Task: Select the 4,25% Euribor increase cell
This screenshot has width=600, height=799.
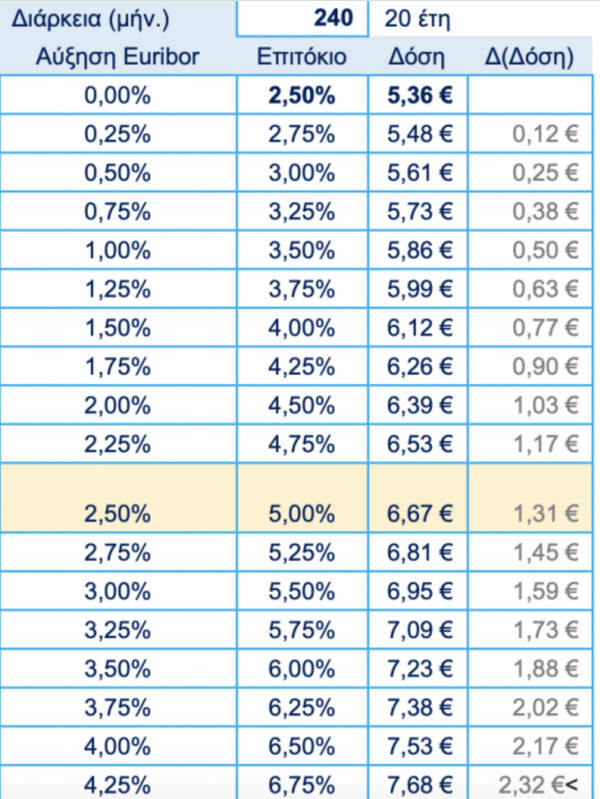Action: point(118,782)
